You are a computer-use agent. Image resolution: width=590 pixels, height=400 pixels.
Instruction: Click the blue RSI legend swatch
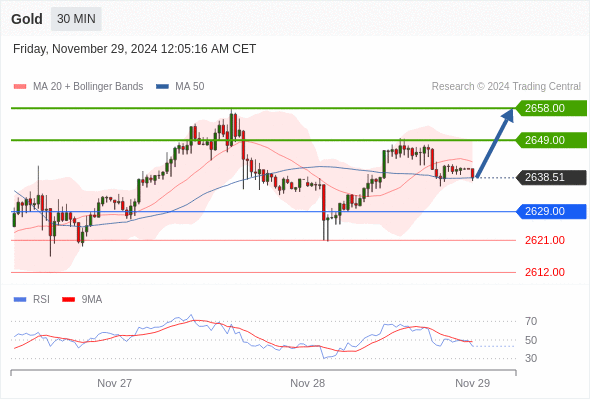(x=20, y=300)
